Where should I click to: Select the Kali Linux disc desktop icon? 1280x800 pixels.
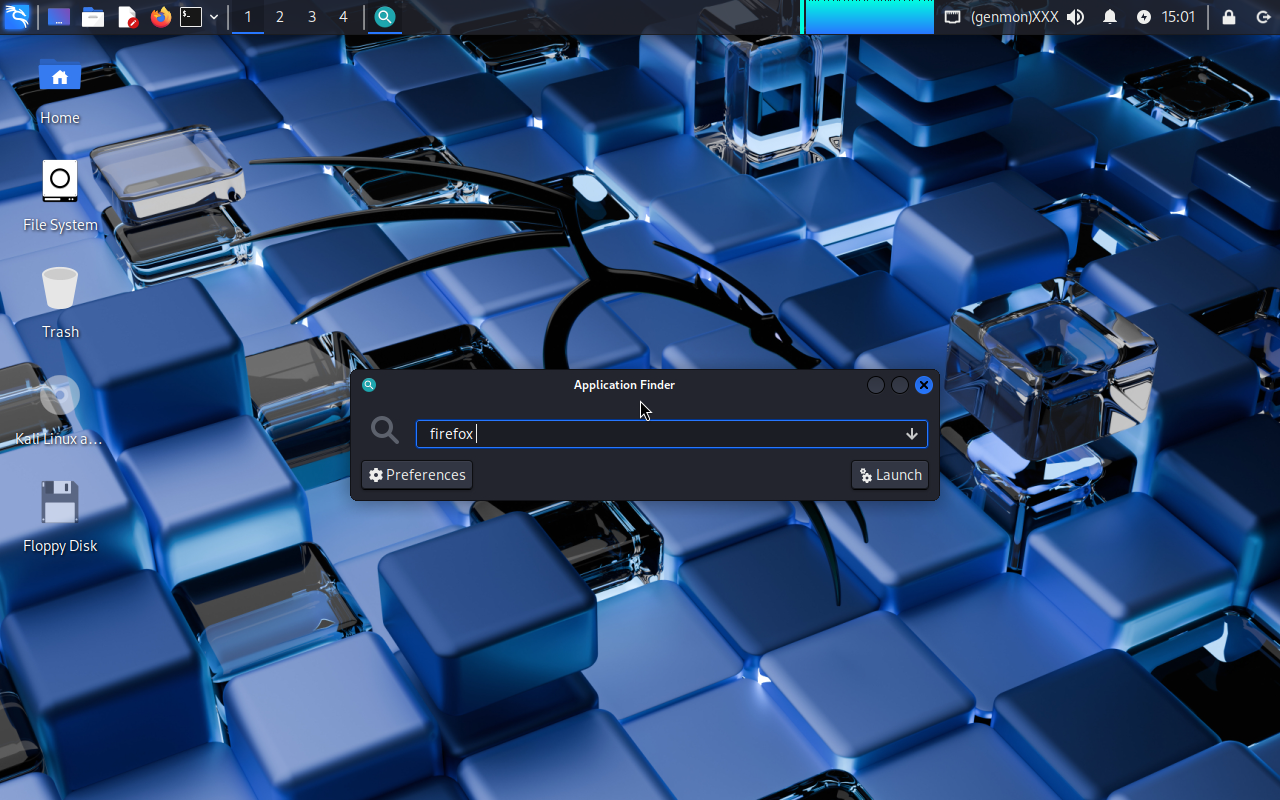tap(60, 410)
